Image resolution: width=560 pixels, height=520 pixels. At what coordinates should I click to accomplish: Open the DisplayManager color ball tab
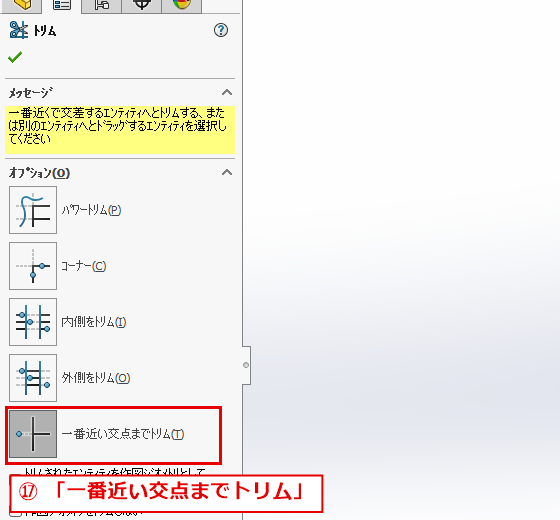coord(181,5)
